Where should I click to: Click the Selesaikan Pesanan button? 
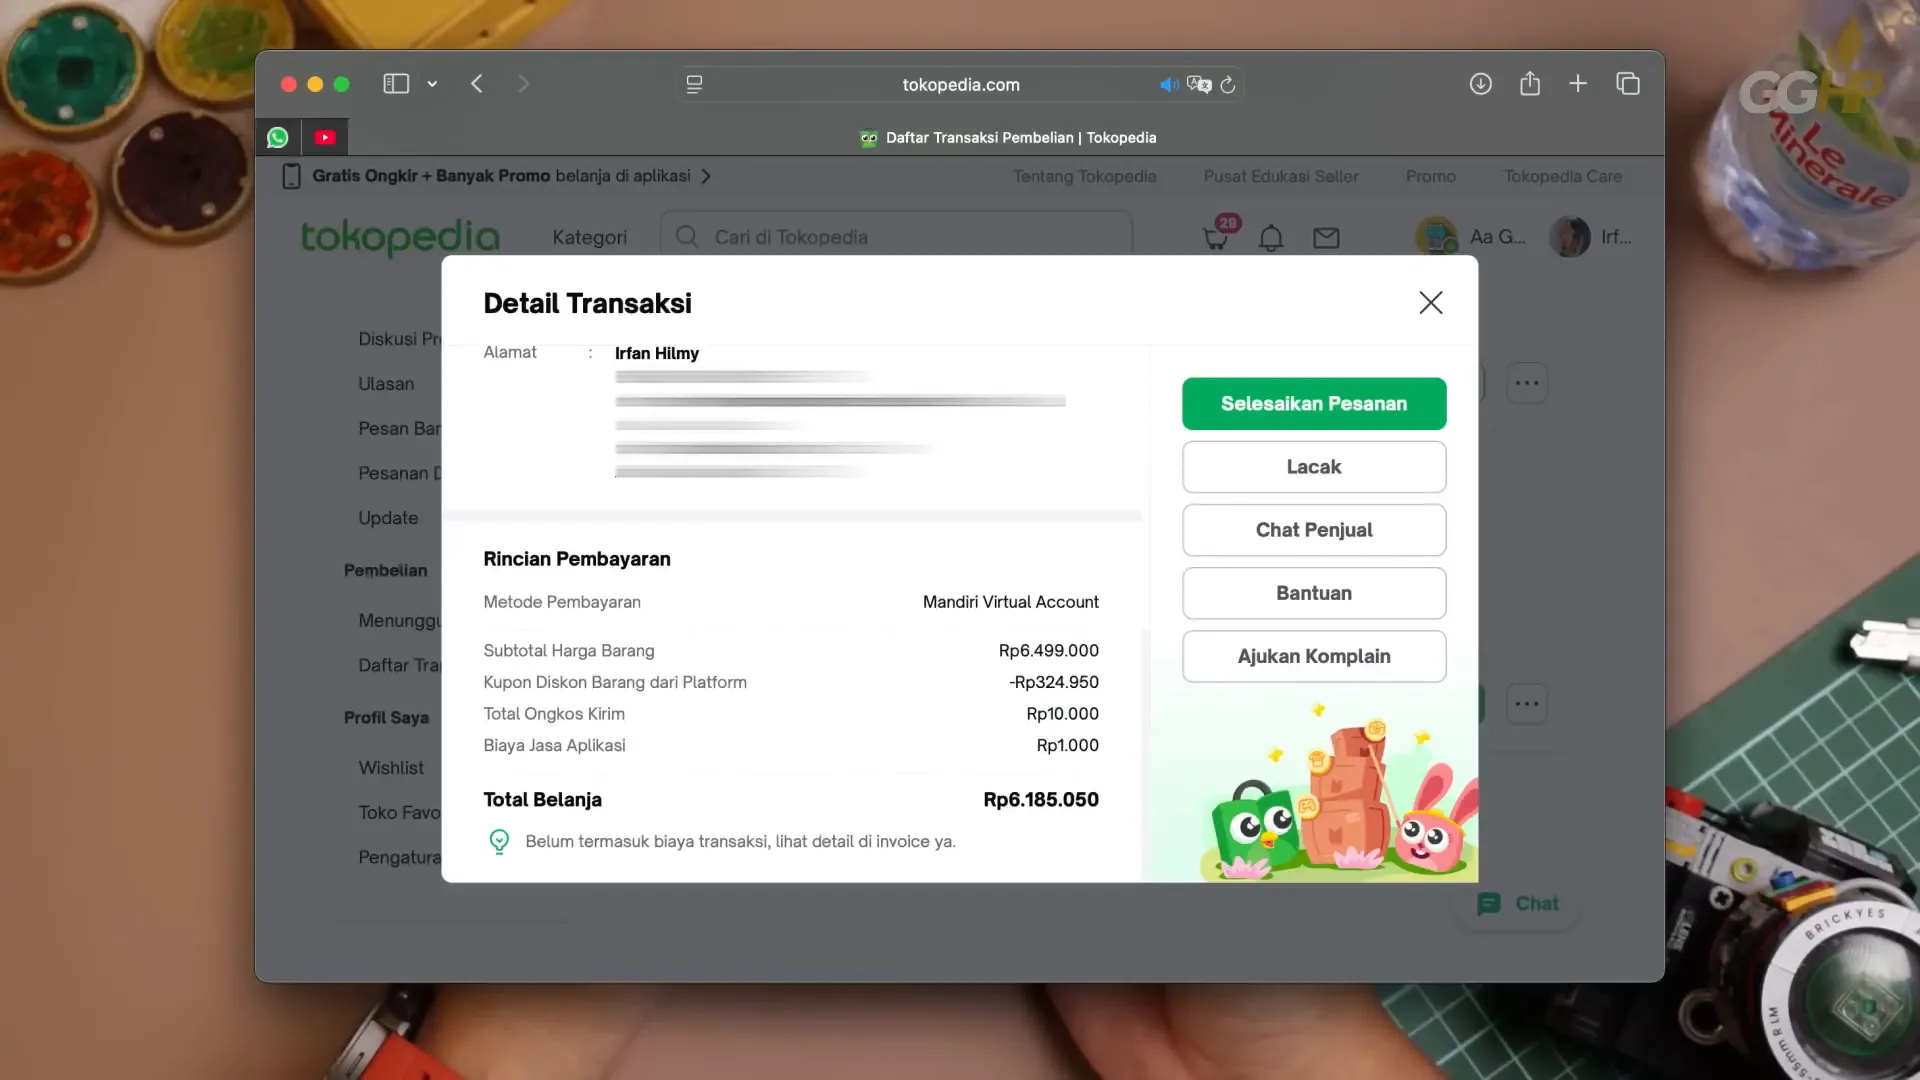click(1314, 404)
